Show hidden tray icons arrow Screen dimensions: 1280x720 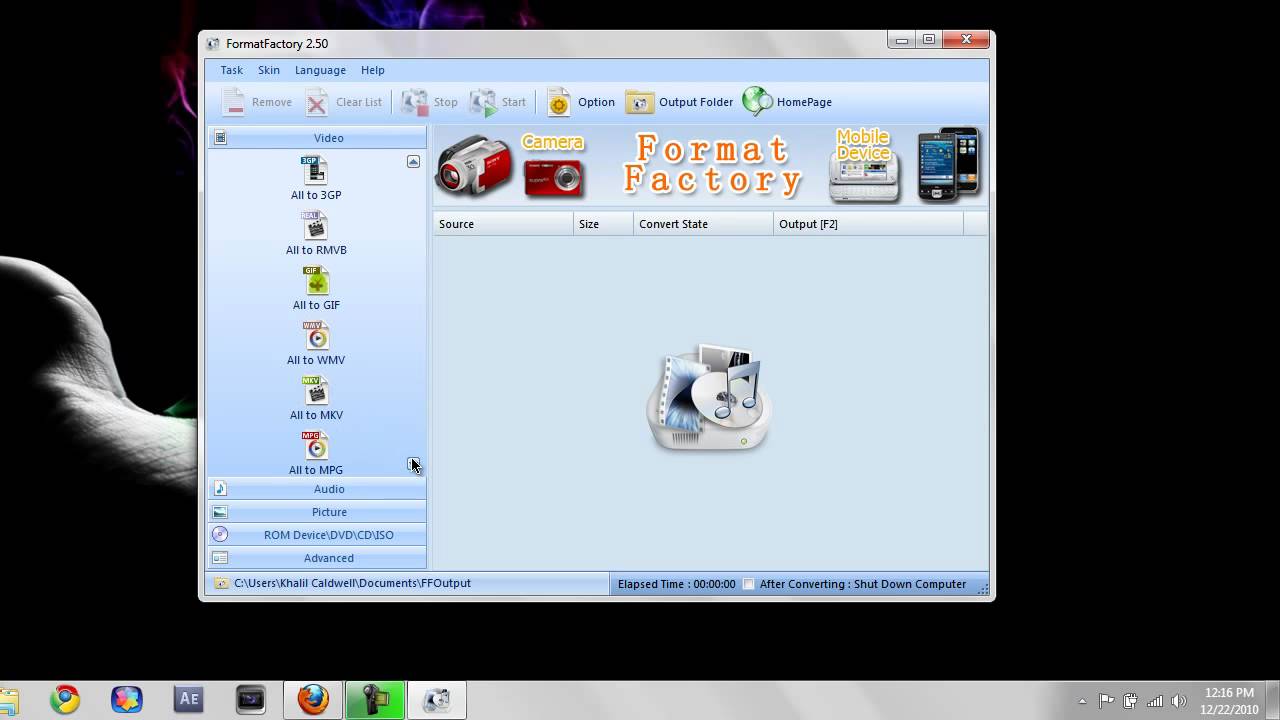[x=1083, y=701]
